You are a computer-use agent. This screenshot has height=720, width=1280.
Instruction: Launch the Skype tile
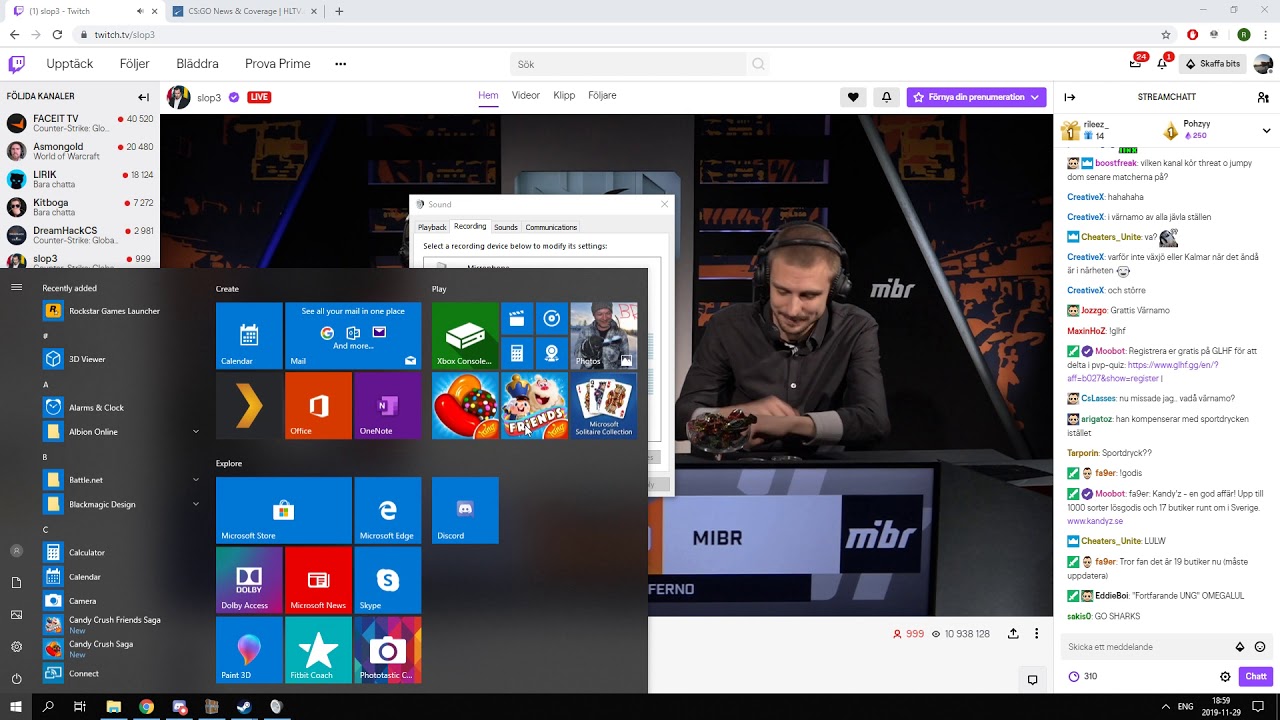(x=388, y=580)
